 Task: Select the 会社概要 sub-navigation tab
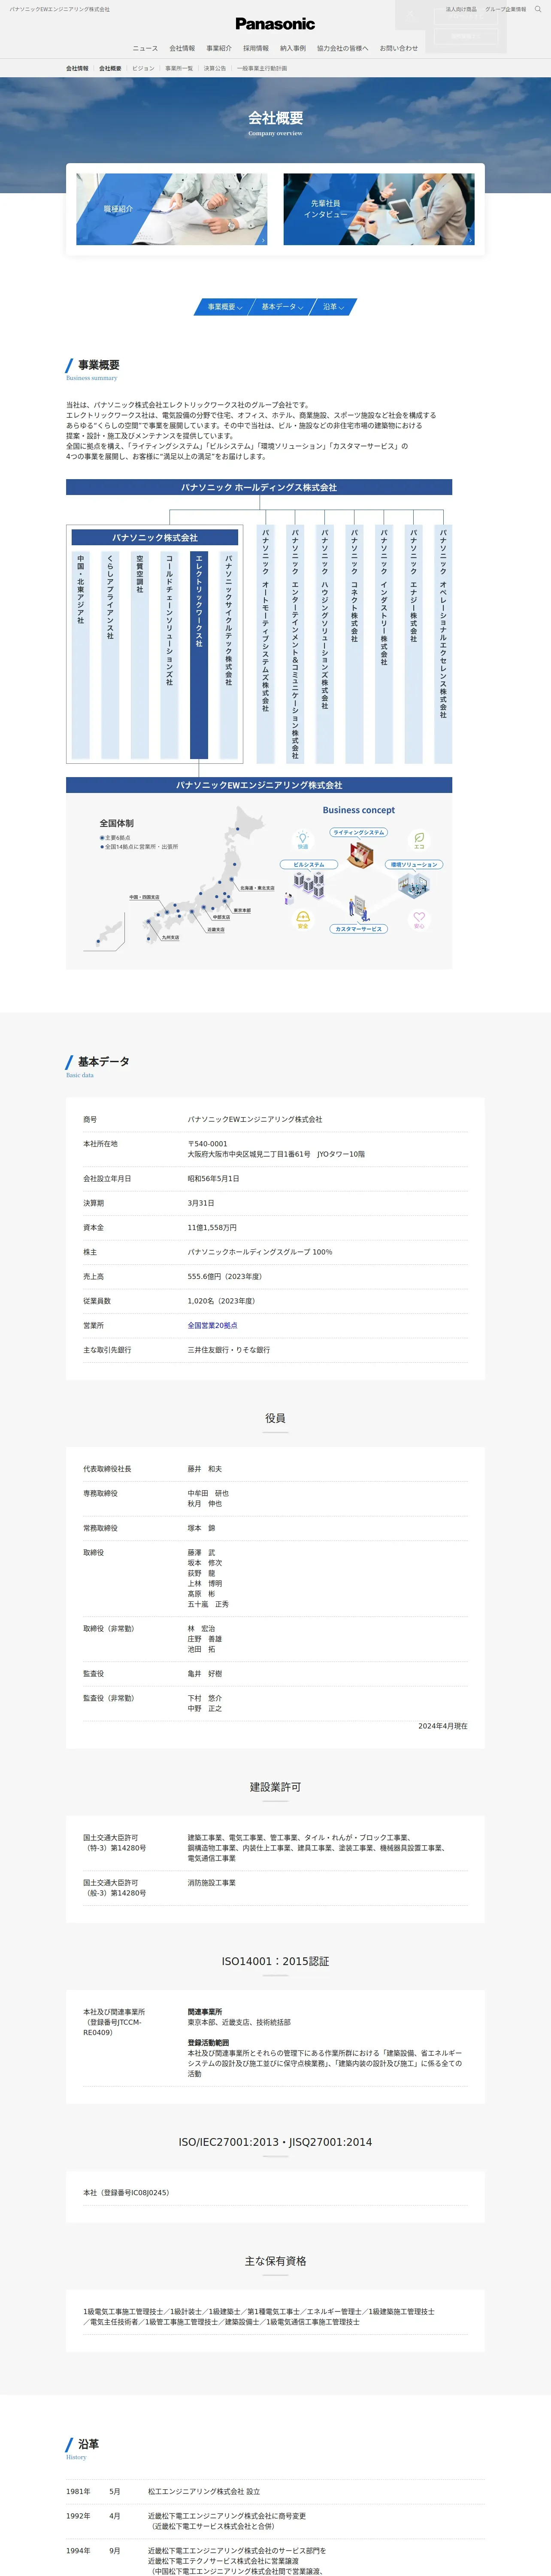110,69
